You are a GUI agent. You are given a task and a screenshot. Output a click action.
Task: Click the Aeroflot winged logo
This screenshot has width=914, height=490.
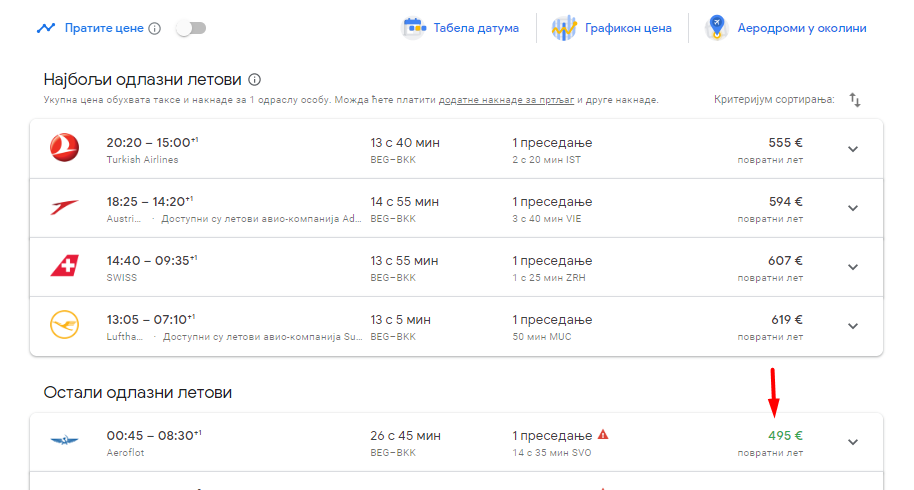(x=64, y=440)
